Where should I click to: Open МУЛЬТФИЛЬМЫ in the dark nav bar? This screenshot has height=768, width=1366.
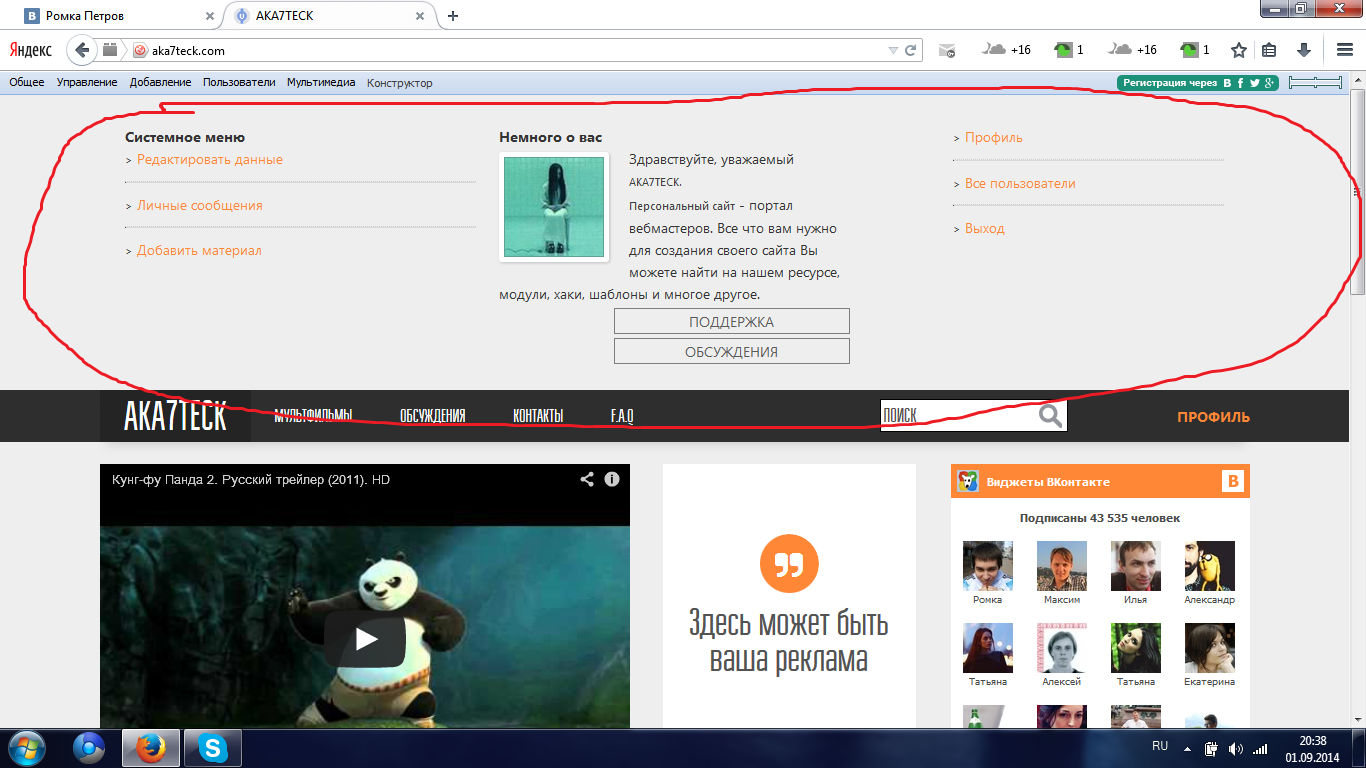(314, 416)
